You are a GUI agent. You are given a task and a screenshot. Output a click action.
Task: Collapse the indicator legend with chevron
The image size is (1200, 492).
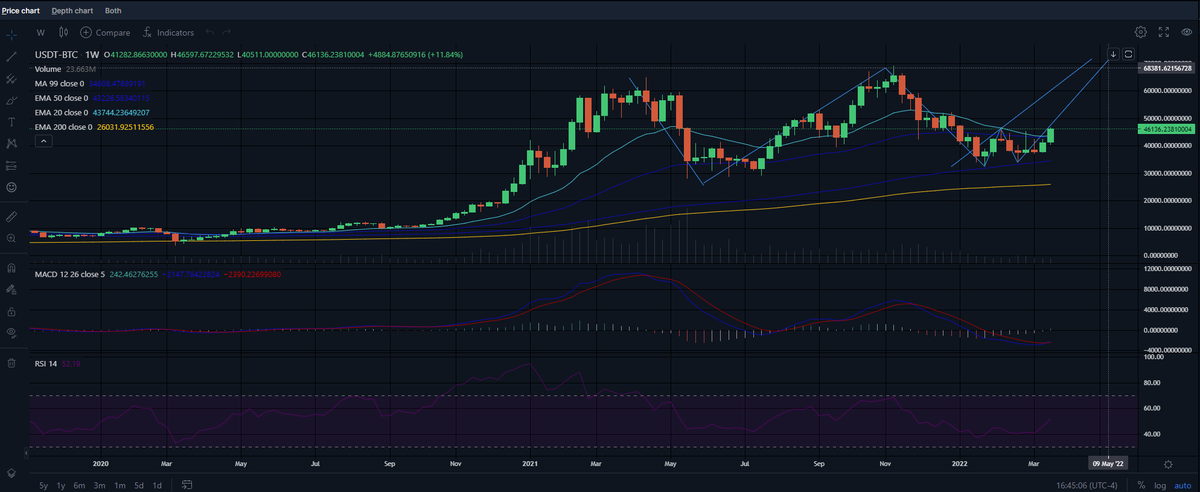click(x=41, y=142)
